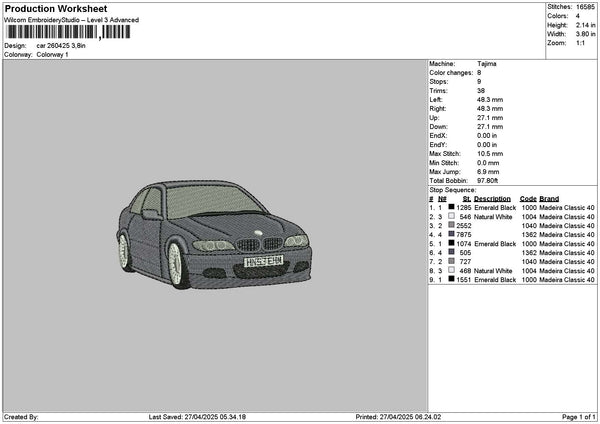This screenshot has width=600, height=424.
Task: Click the gray swatch with 2552 stitches
Action: [452, 225]
